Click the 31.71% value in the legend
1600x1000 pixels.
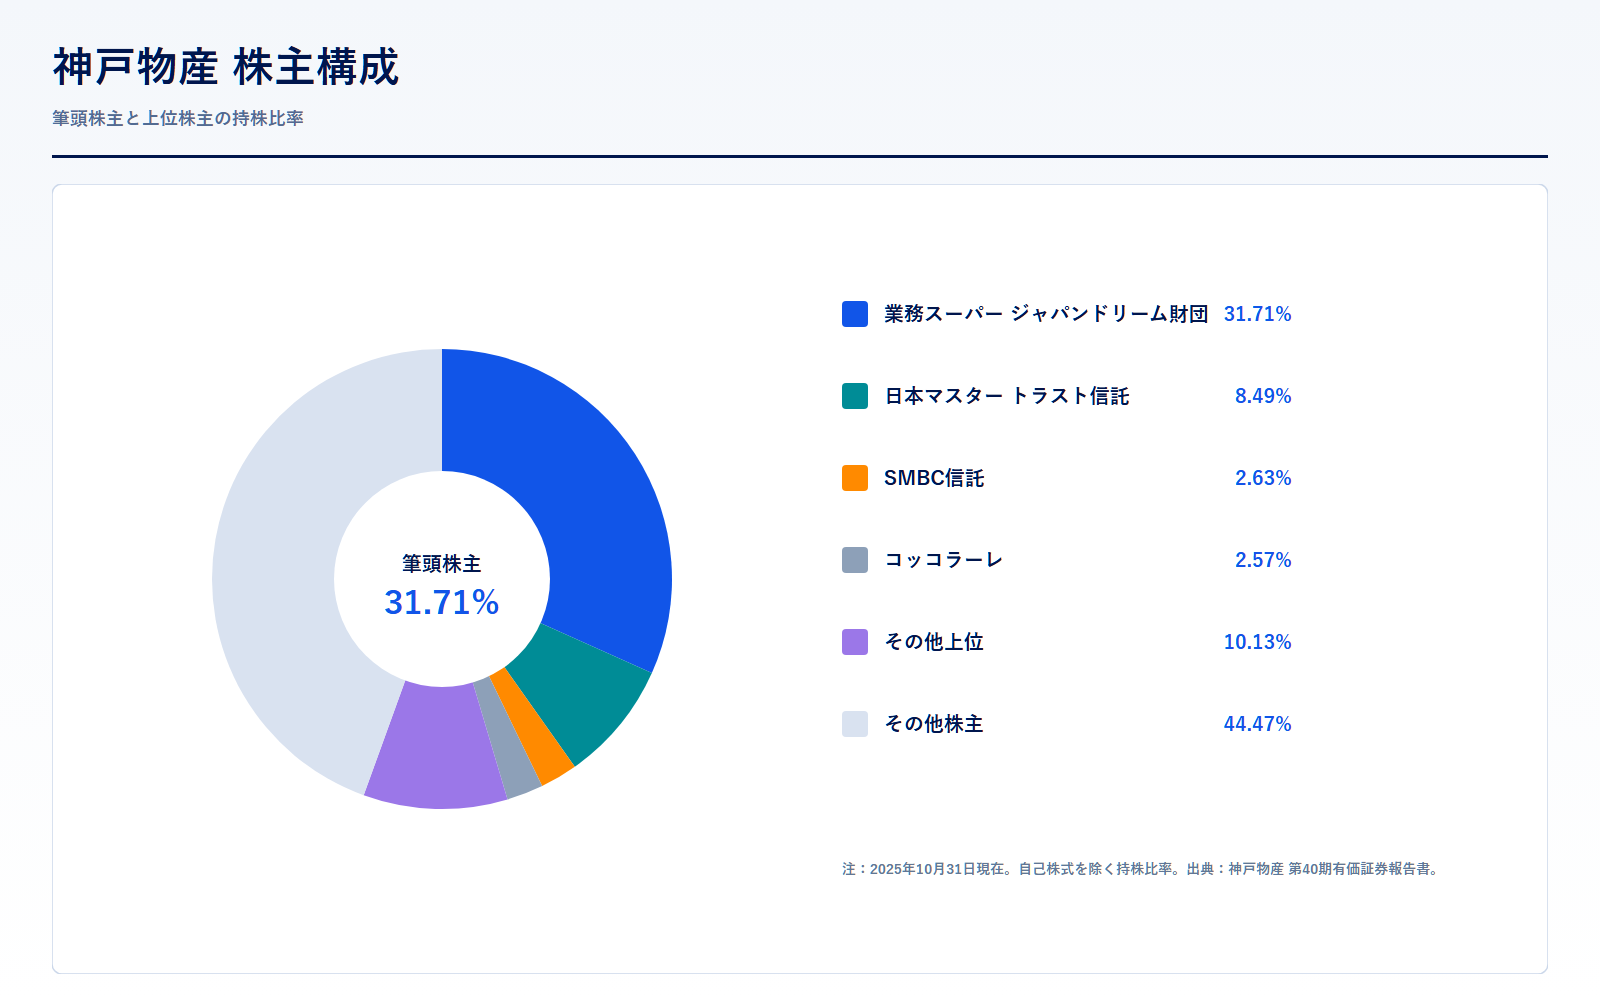click(1258, 314)
